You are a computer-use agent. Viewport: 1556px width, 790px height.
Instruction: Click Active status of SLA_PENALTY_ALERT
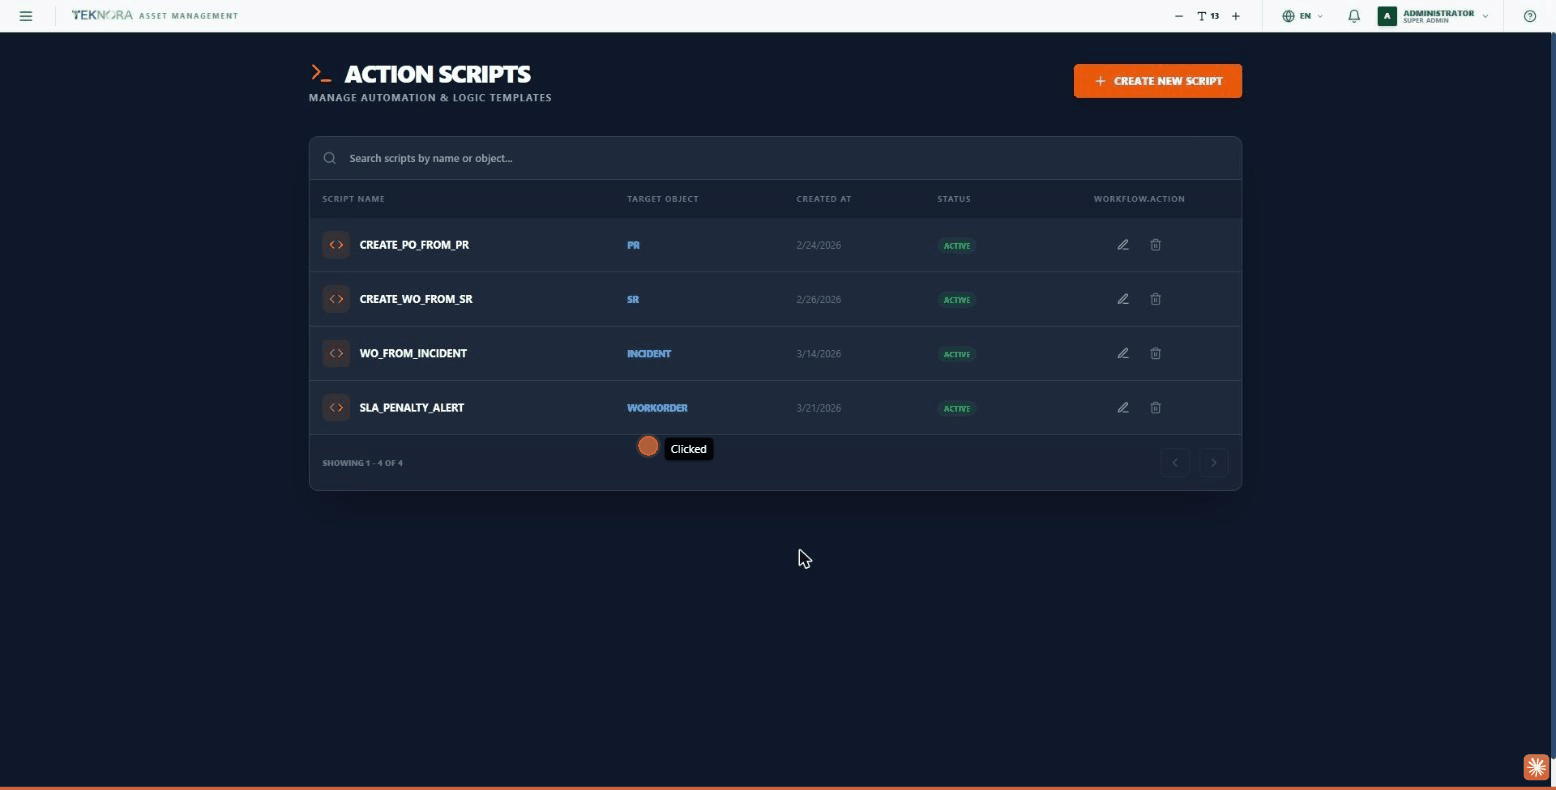pos(957,408)
